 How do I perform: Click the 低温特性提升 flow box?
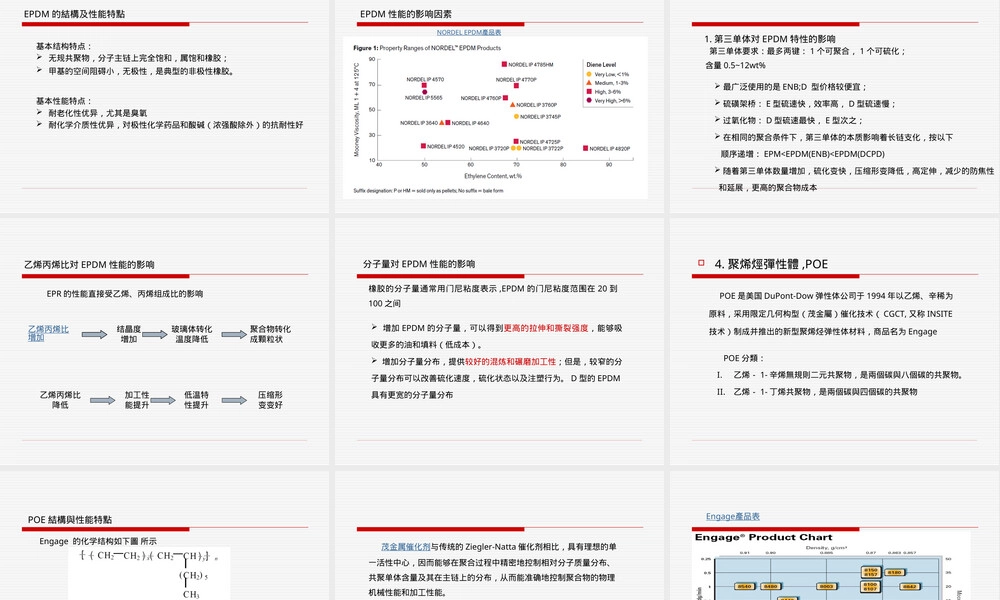click(196, 400)
